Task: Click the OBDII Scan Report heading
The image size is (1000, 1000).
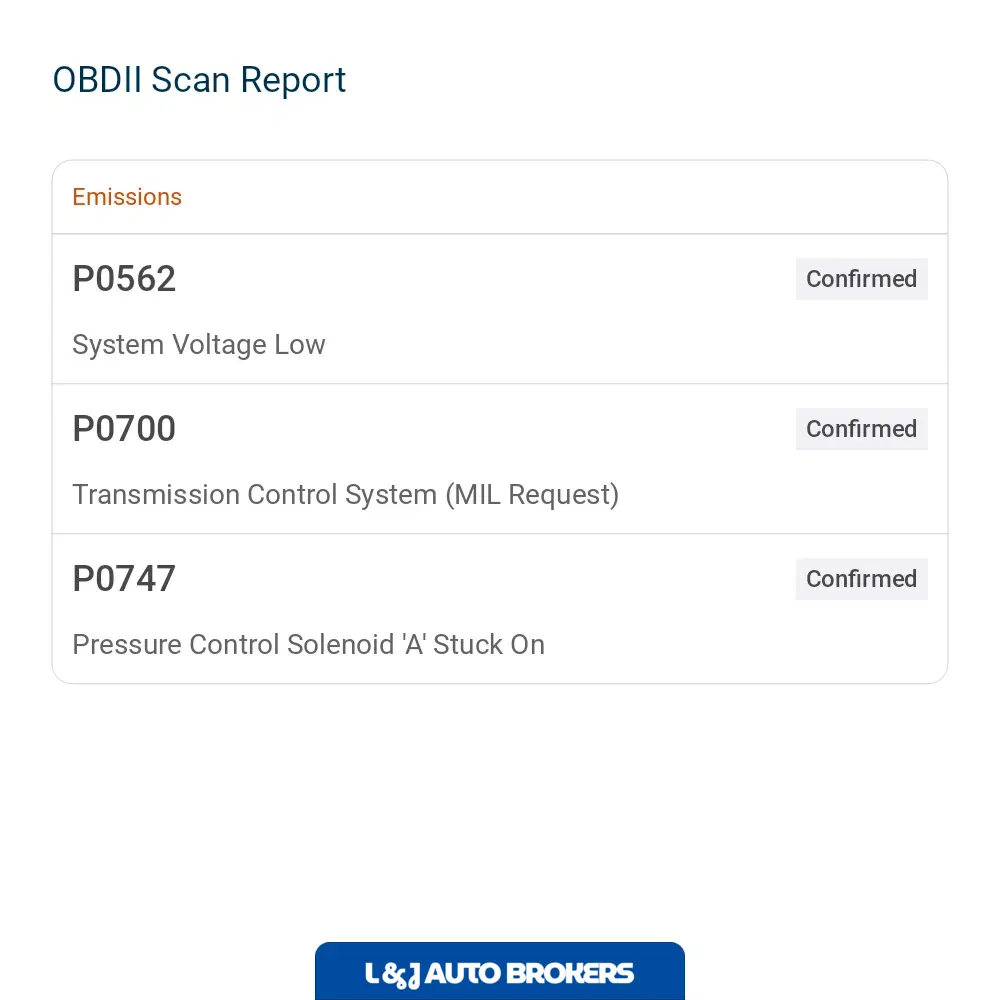Action: [x=199, y=80]
